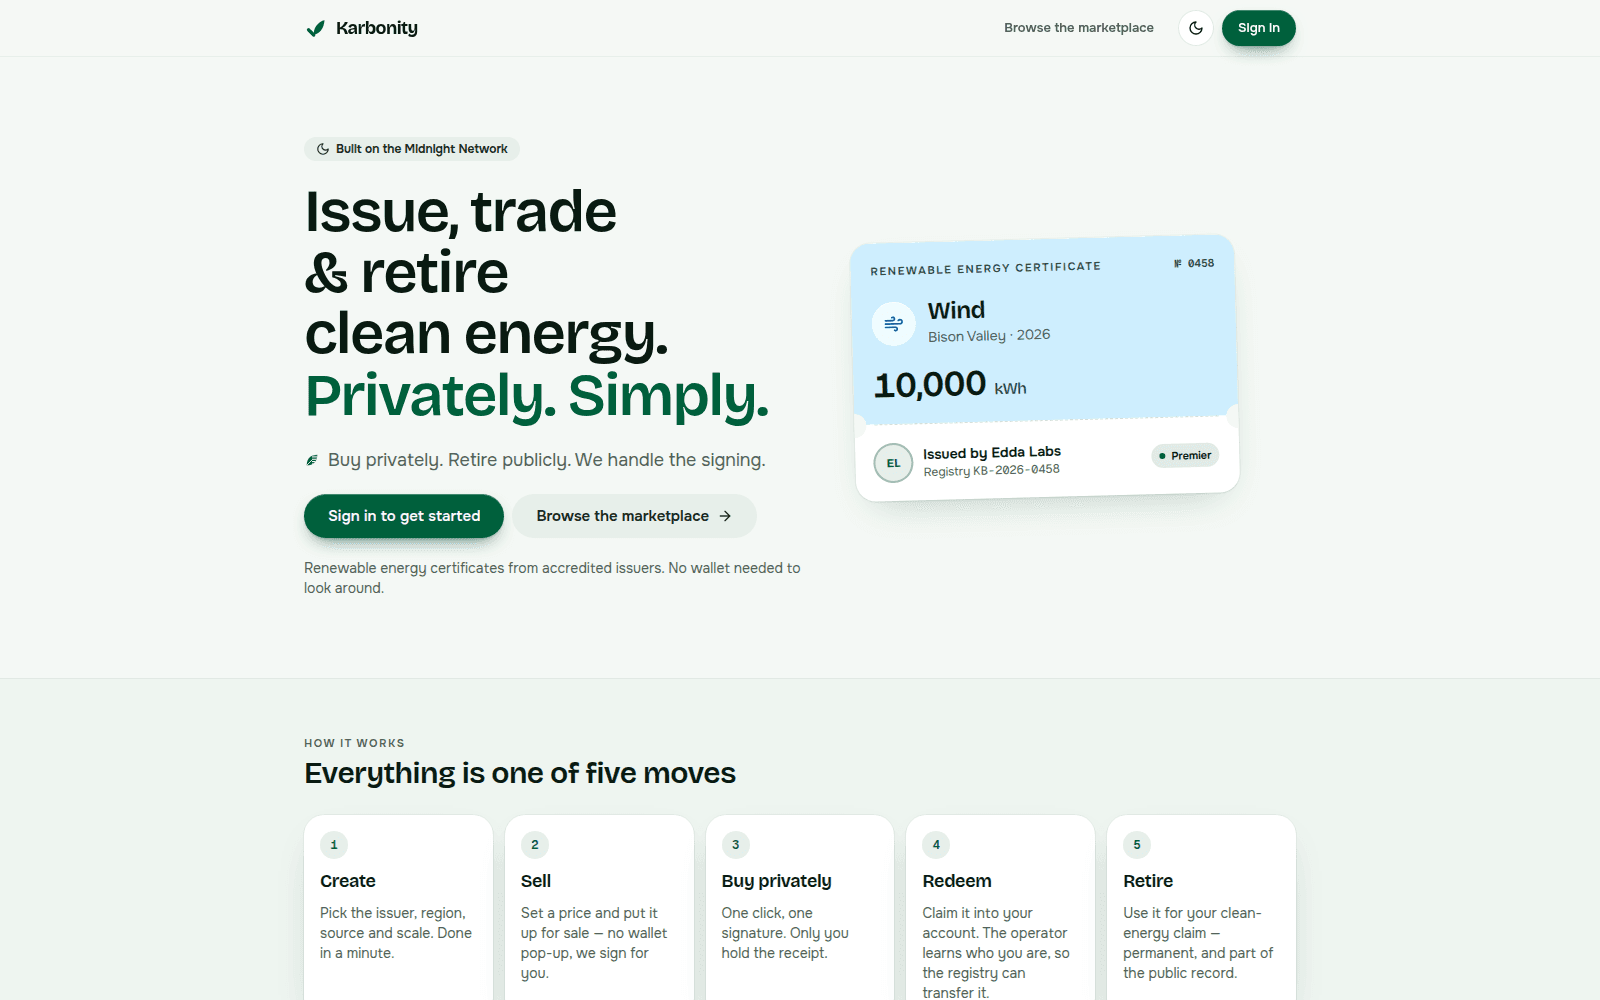Click step number 3 circle on Buy privately card
1600x1000 pixels.
[x=736, y=845]
